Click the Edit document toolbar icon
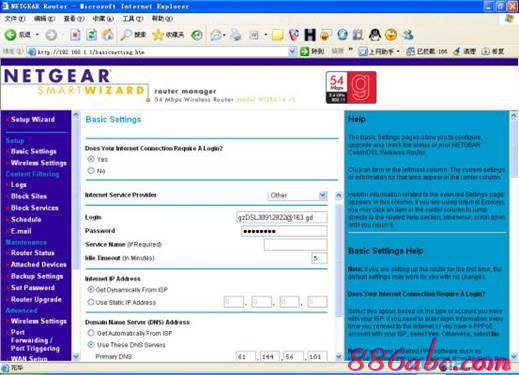 point(254,35)
